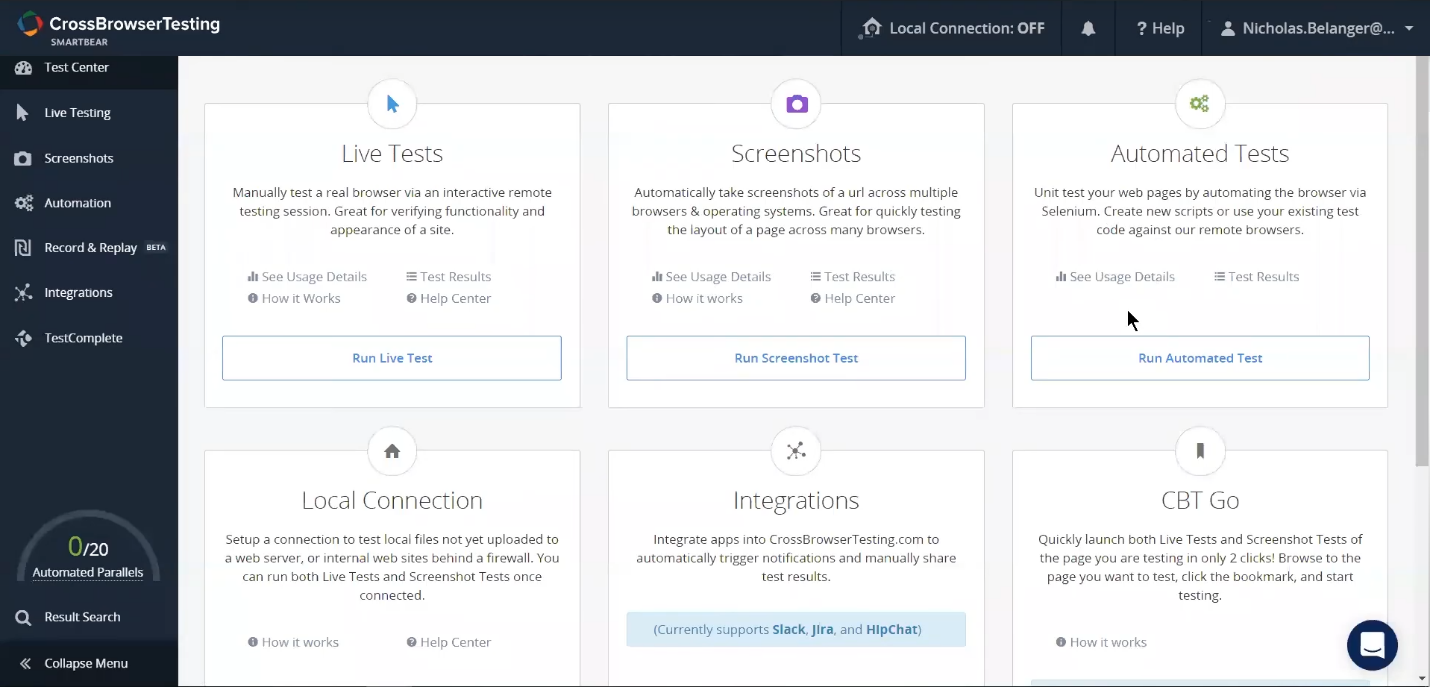The image size is (1430, 687).
Task: Click the Screenshots camera icon circle
Action: [x=796, y=104]
